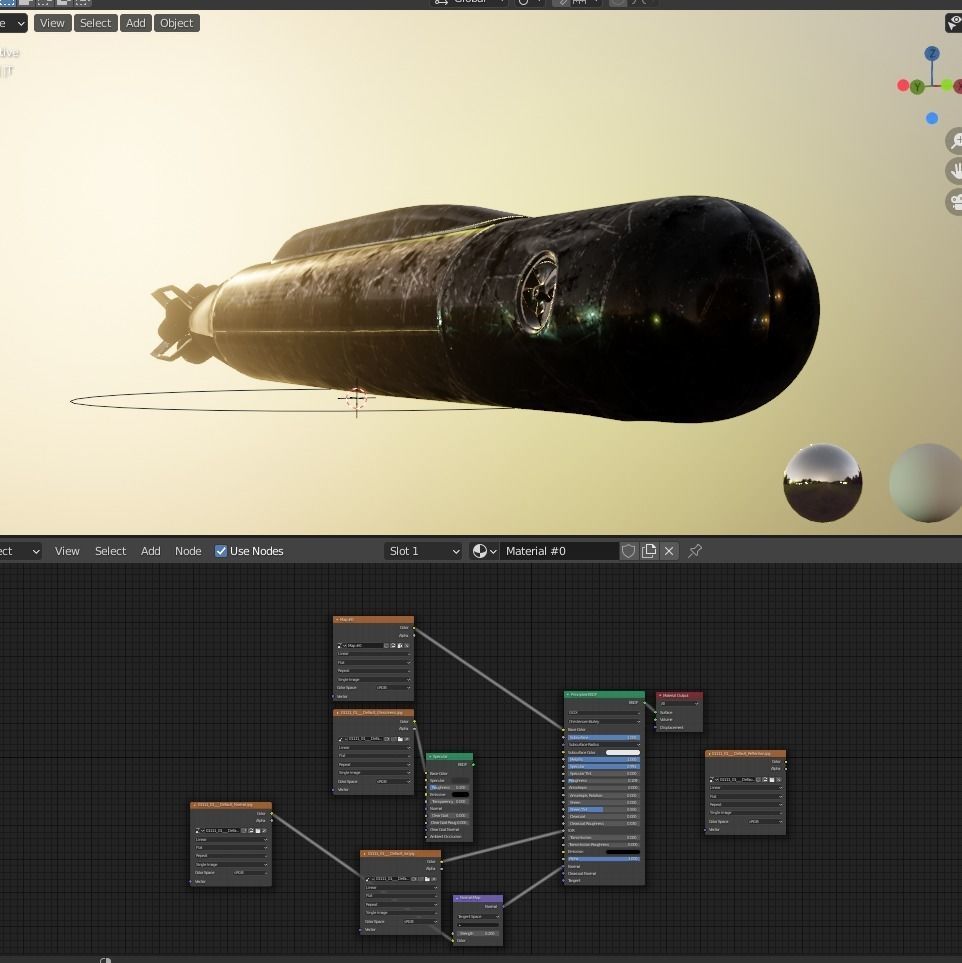Open the 3D viewport Select menu
Viewport: 962px width, 963px height.
point(95,23)
